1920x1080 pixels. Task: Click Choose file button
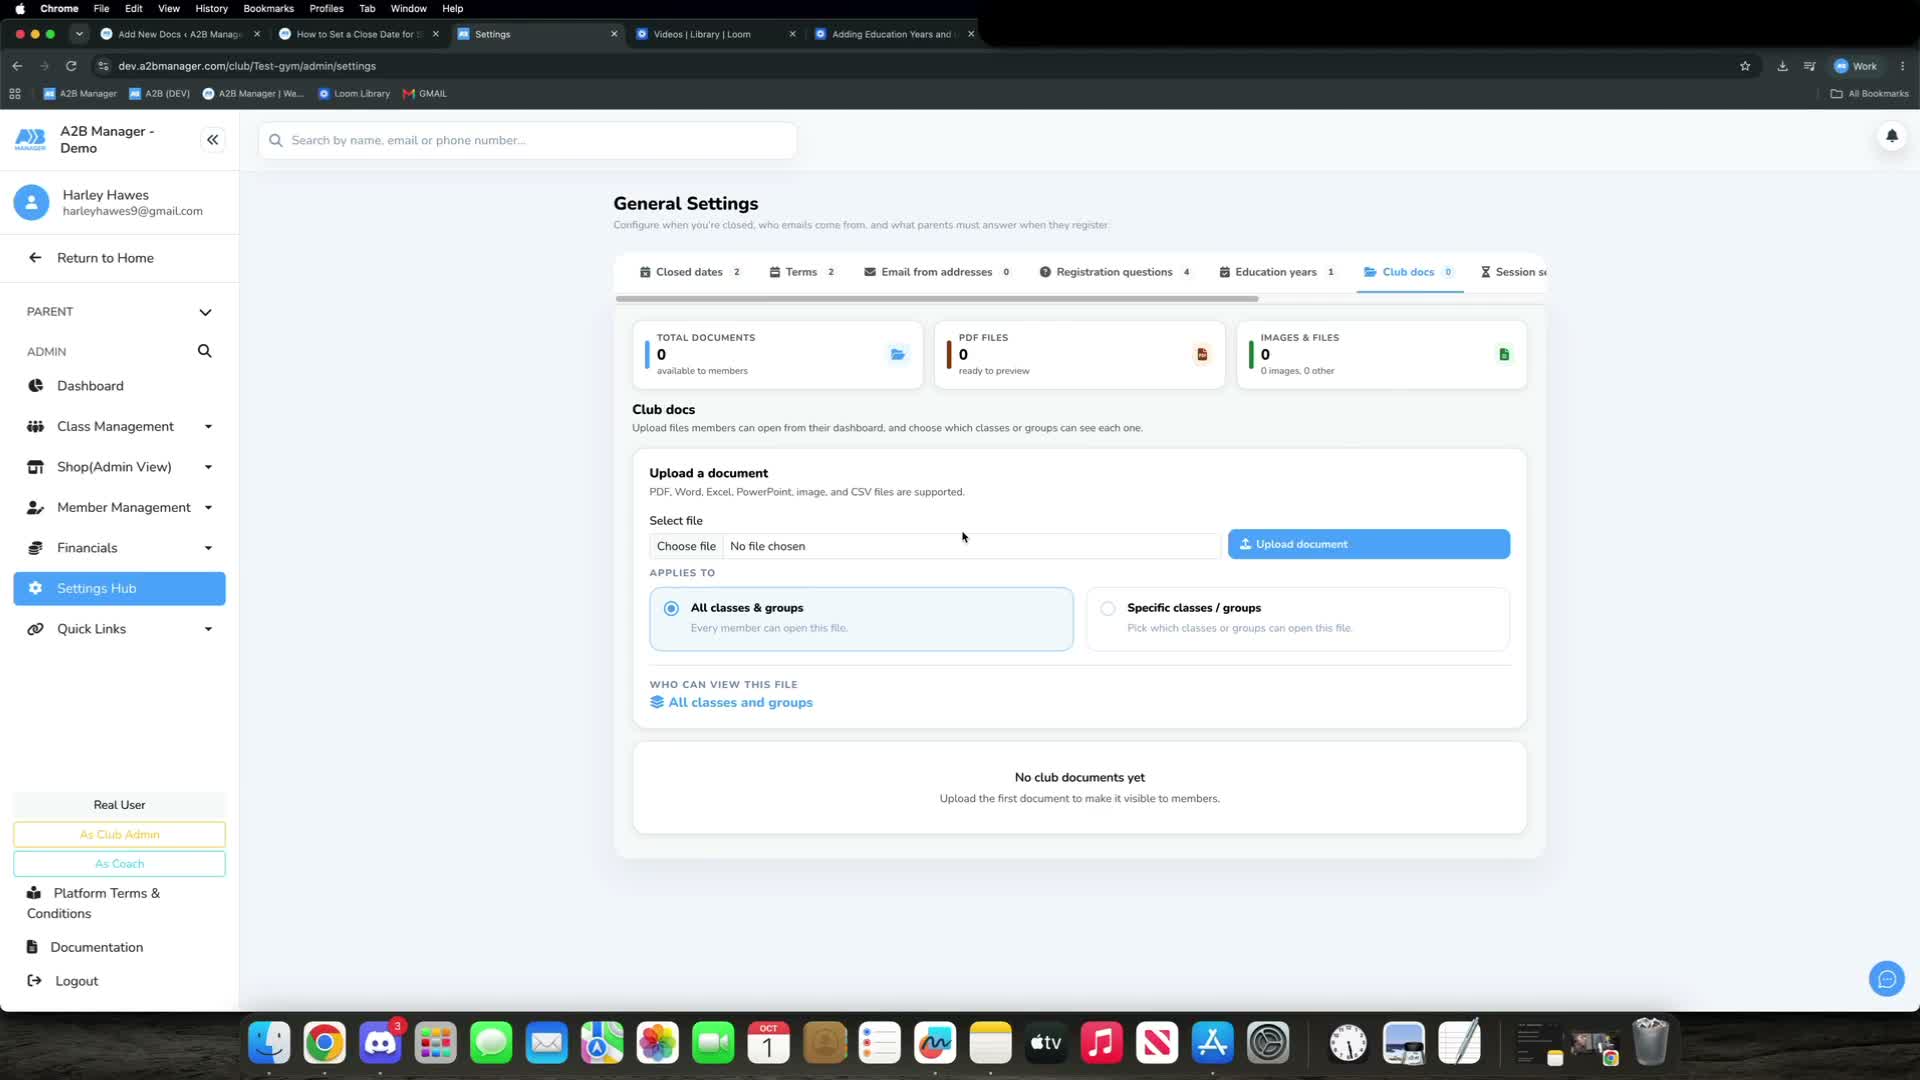pyautogui.click(x=686, y=546)
